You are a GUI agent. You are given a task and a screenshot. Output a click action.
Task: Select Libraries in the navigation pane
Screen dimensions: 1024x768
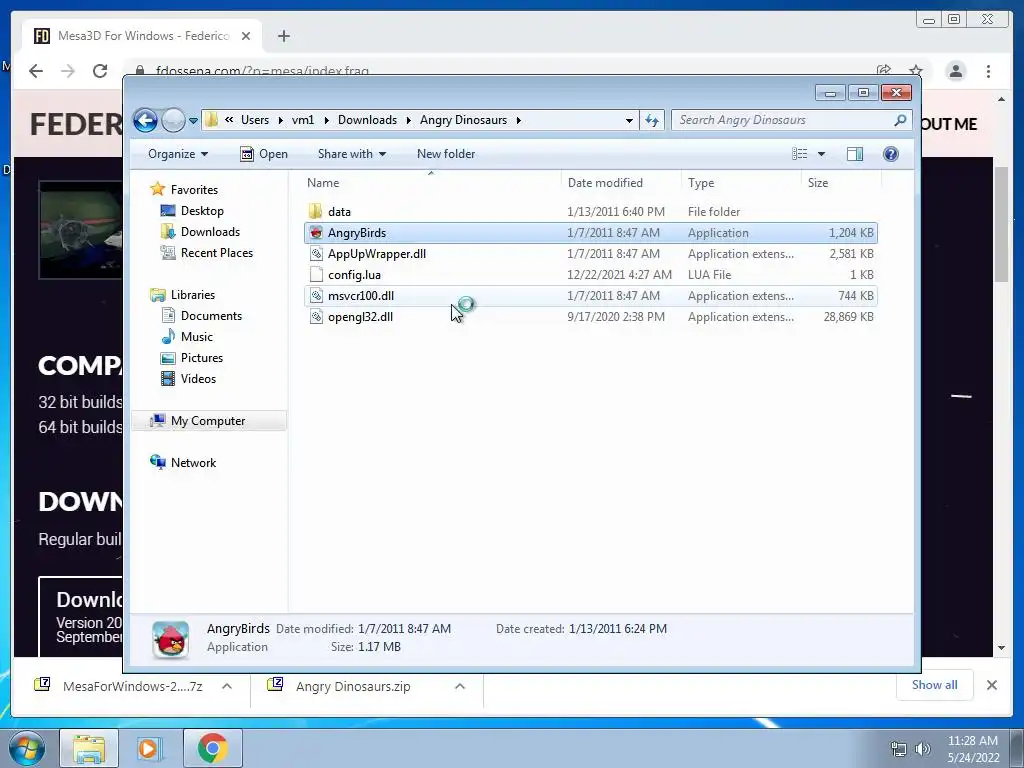tap(192, 295)
